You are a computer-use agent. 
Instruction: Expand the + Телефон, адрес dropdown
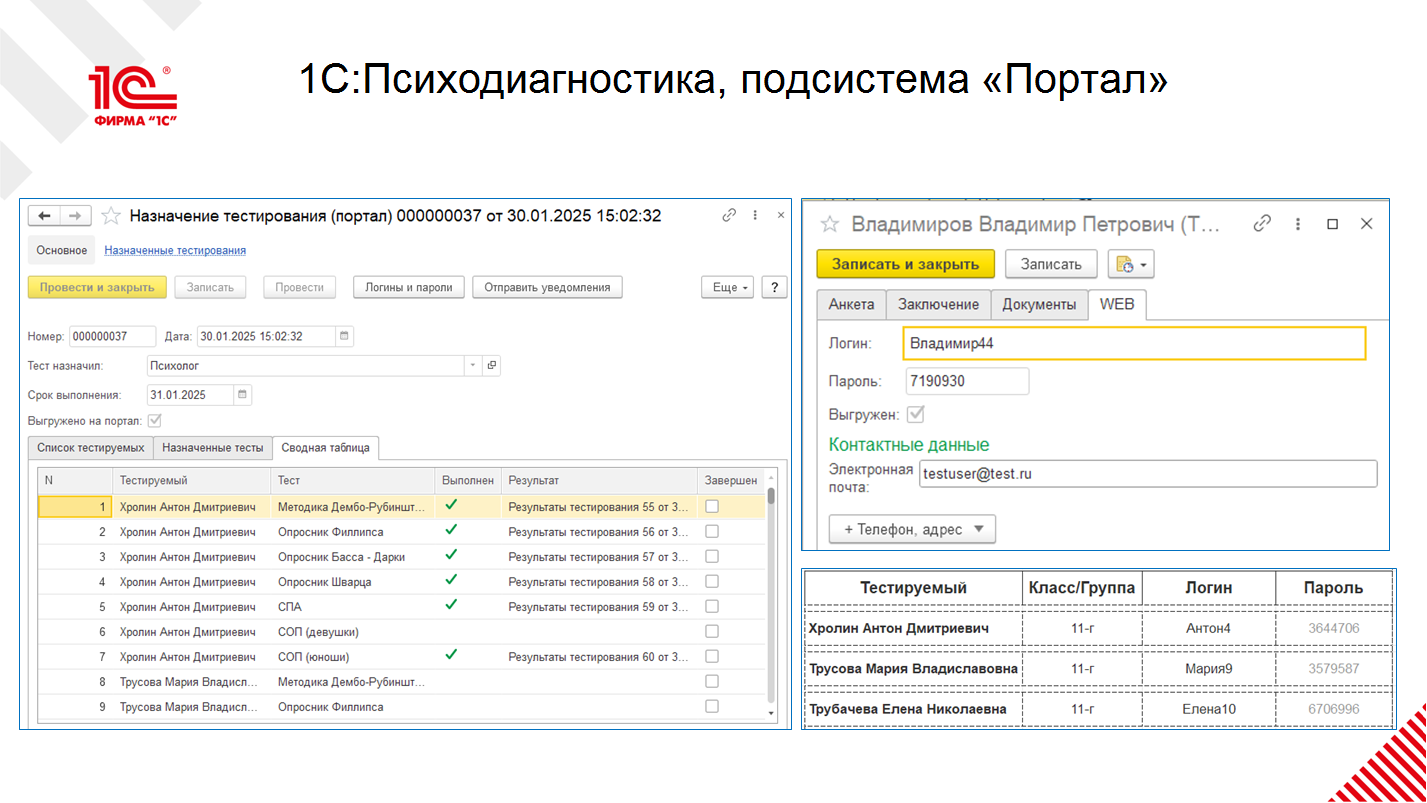pyautogui.click(x=912, y=529)
